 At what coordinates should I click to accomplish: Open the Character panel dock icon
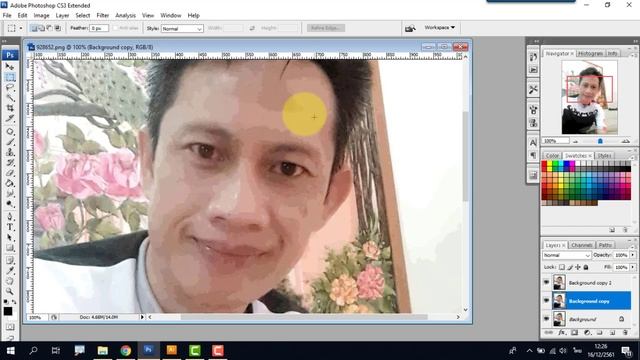pos(533,142)
